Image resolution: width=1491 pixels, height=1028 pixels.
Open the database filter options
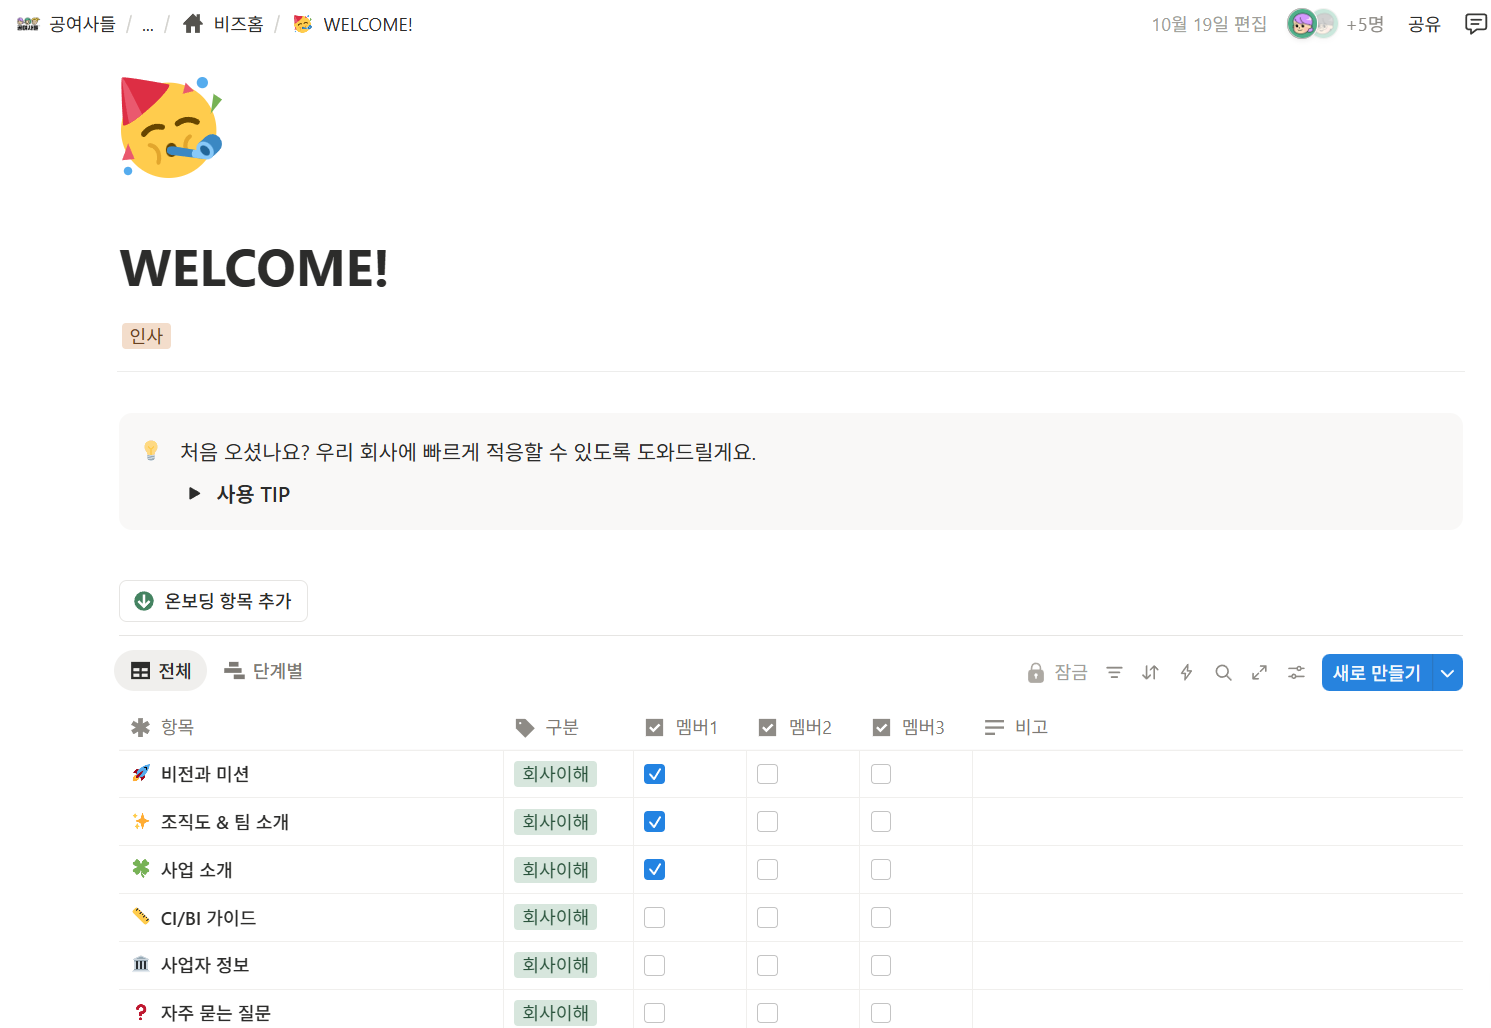click(1114, 672)
